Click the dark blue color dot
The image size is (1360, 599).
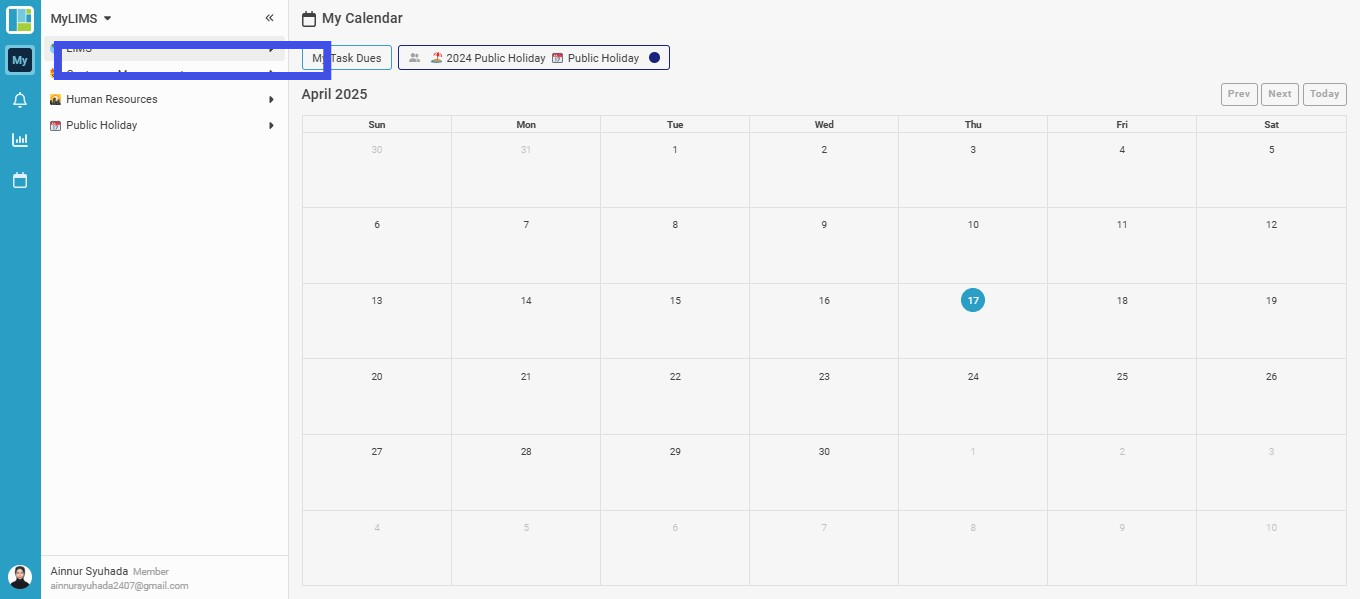(x=655, y=58)
